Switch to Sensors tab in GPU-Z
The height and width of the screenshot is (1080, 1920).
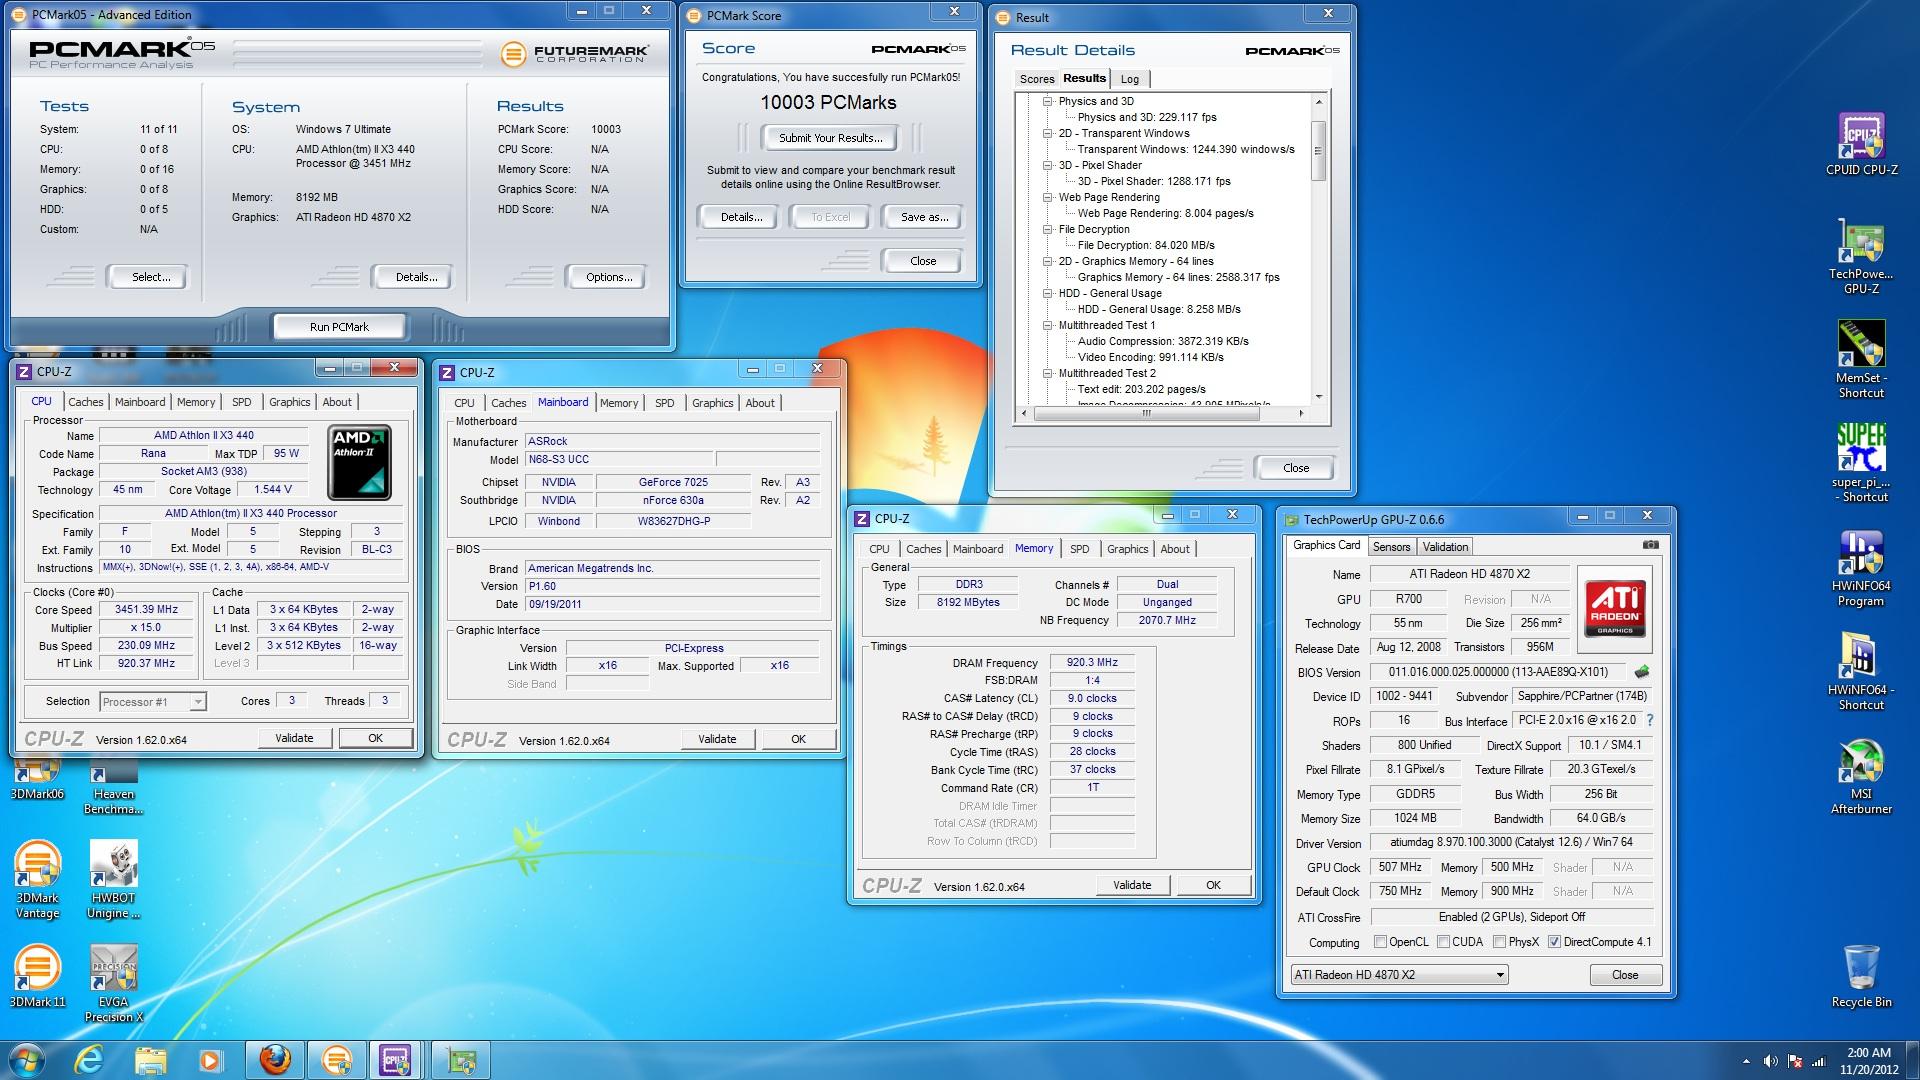pyautogui.click(x=1391, y=547)
